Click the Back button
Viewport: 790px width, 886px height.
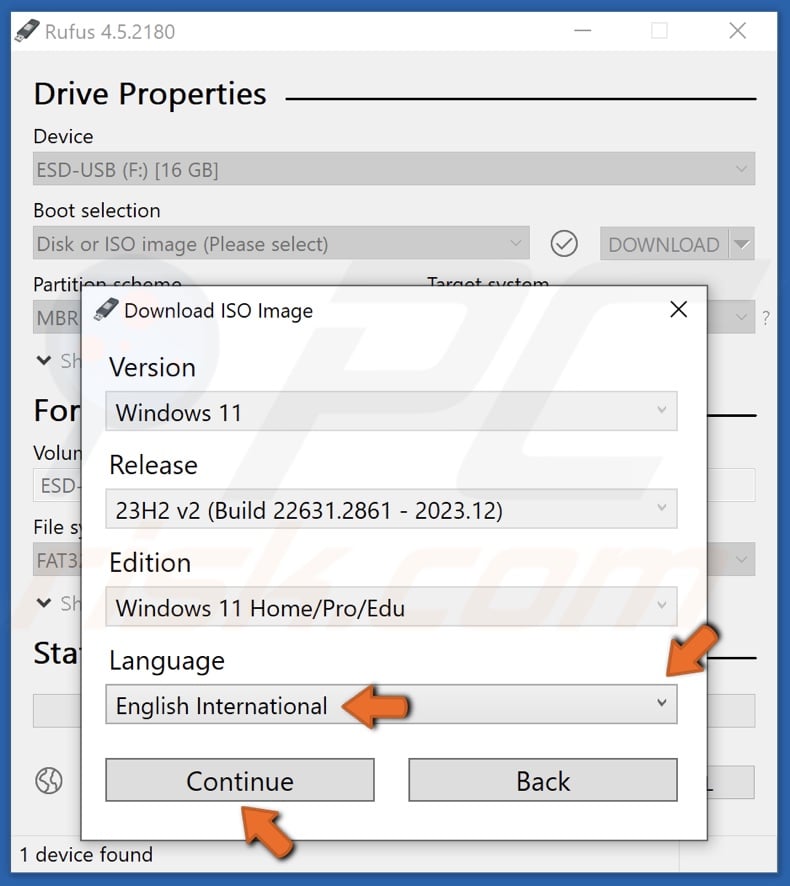click(x=542, y=781)
